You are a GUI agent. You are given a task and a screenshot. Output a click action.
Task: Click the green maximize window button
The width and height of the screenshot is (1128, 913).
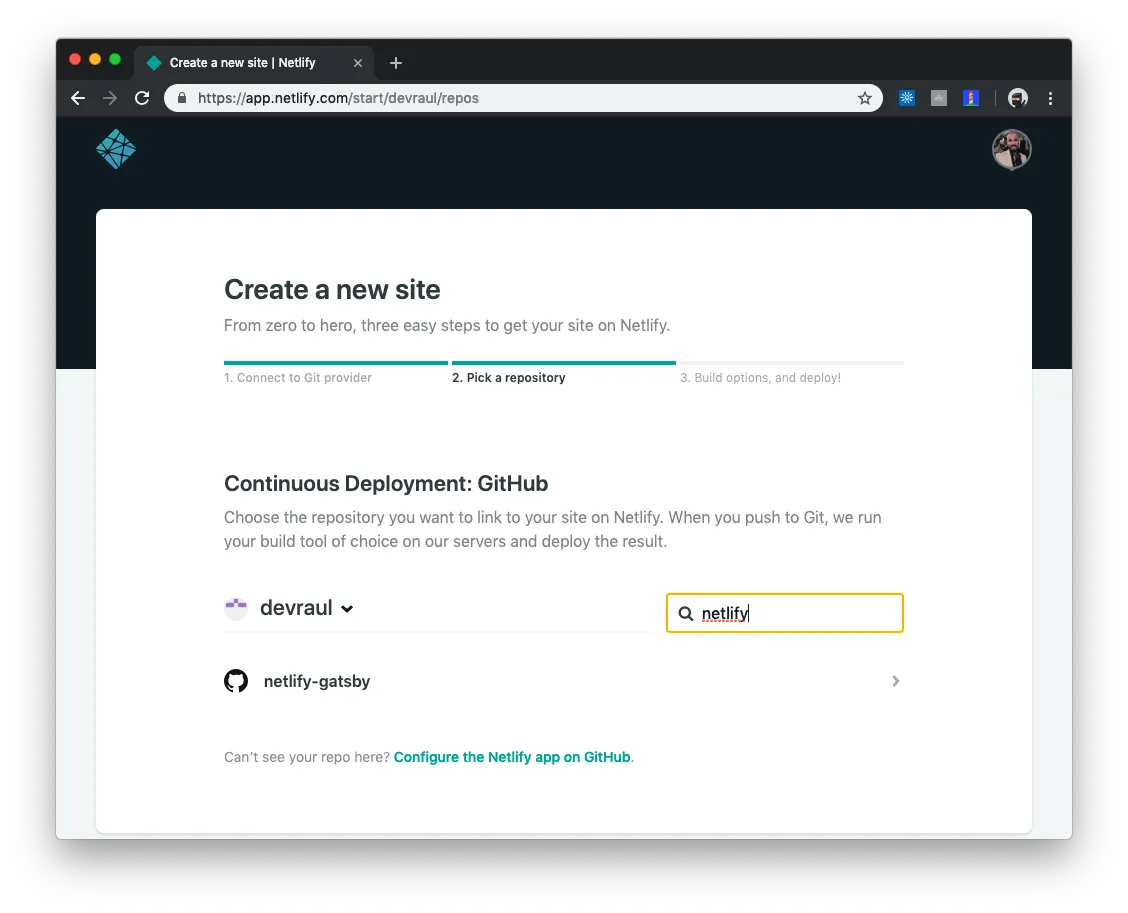tap(115, 59)
